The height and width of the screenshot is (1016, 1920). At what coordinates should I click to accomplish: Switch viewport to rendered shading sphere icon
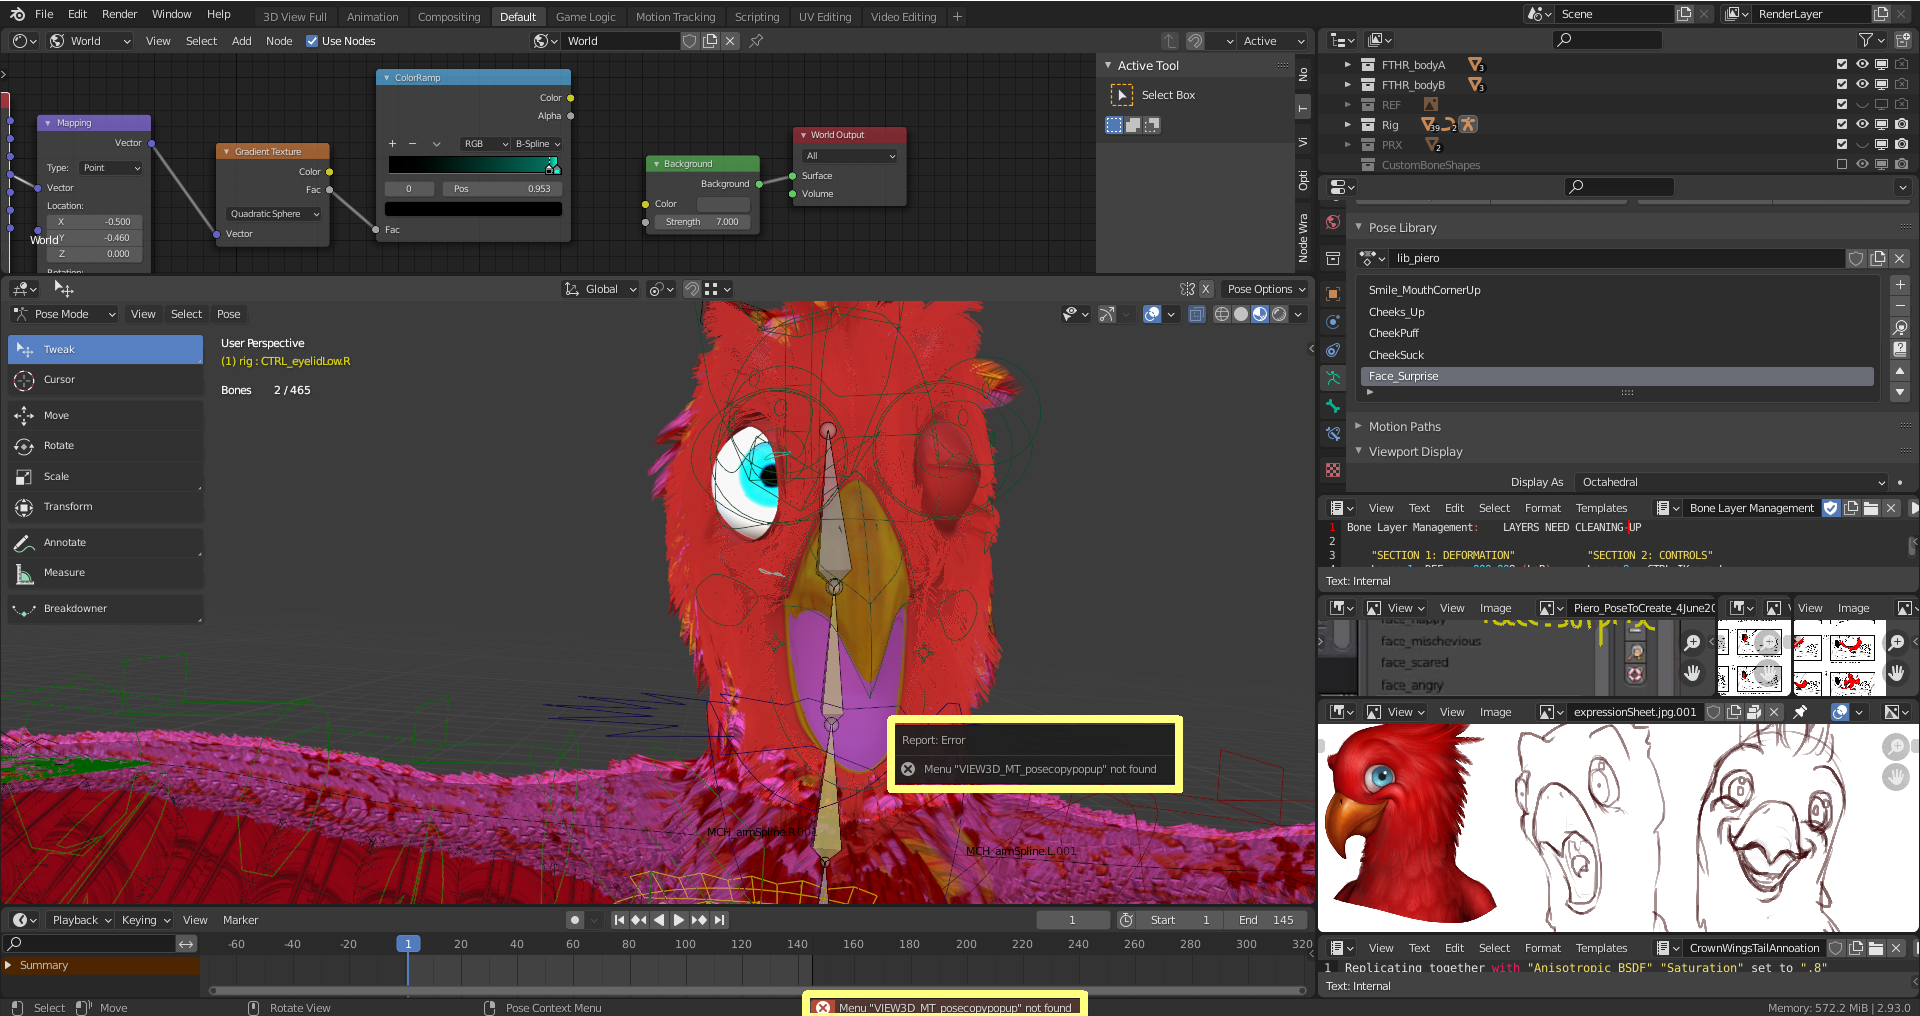[x=1277, y=314]
